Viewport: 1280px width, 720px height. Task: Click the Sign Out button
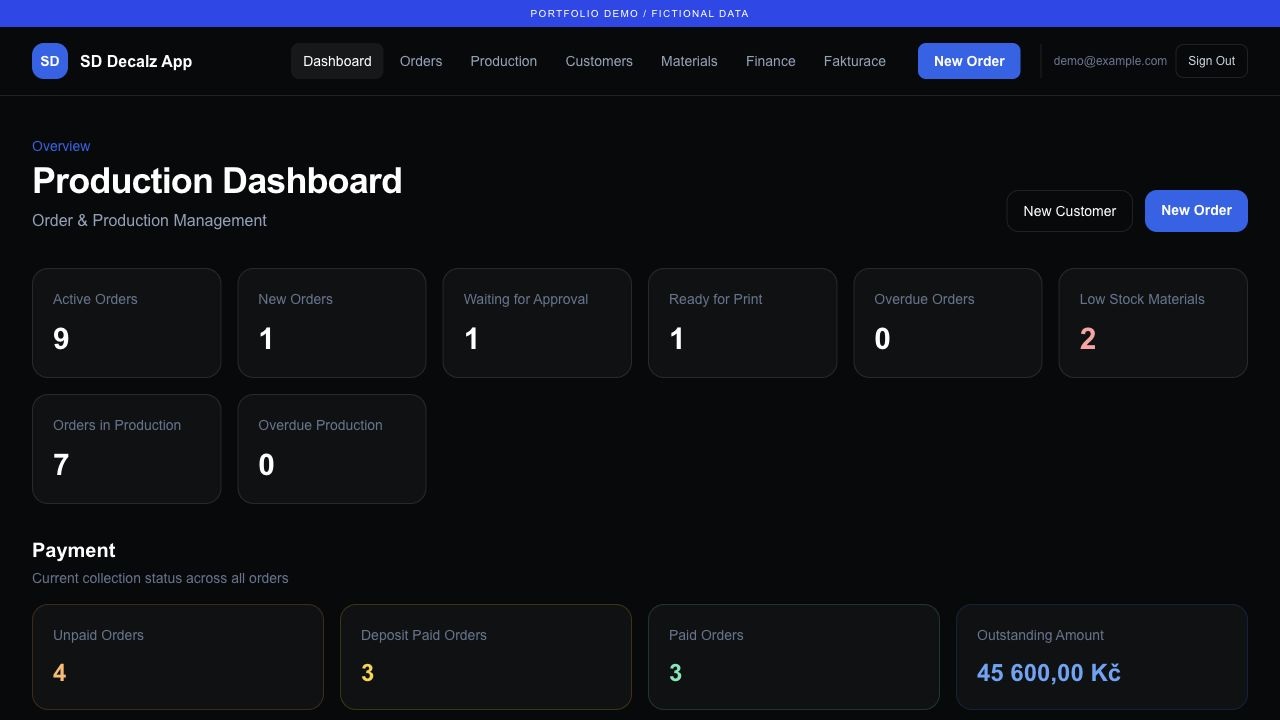pos(1211,61)
